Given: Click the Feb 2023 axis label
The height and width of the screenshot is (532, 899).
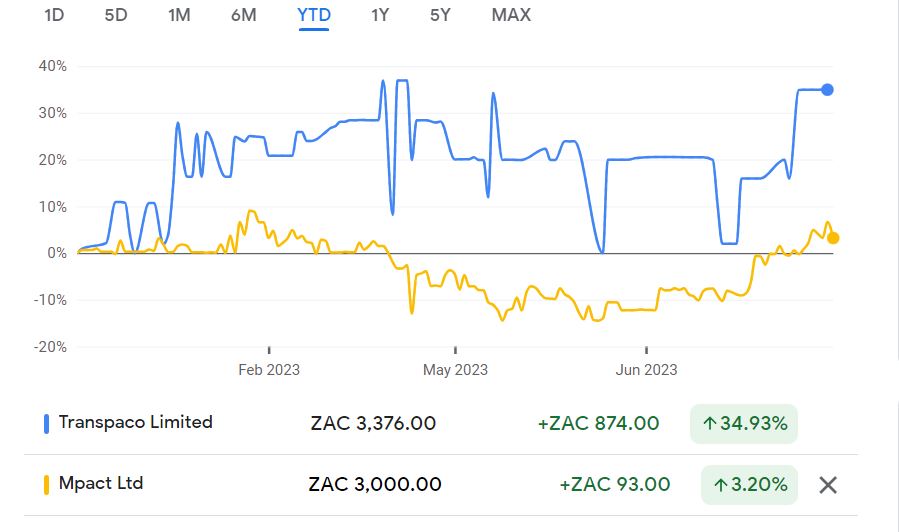Looking at the screenshot, I should click(269, 370).
